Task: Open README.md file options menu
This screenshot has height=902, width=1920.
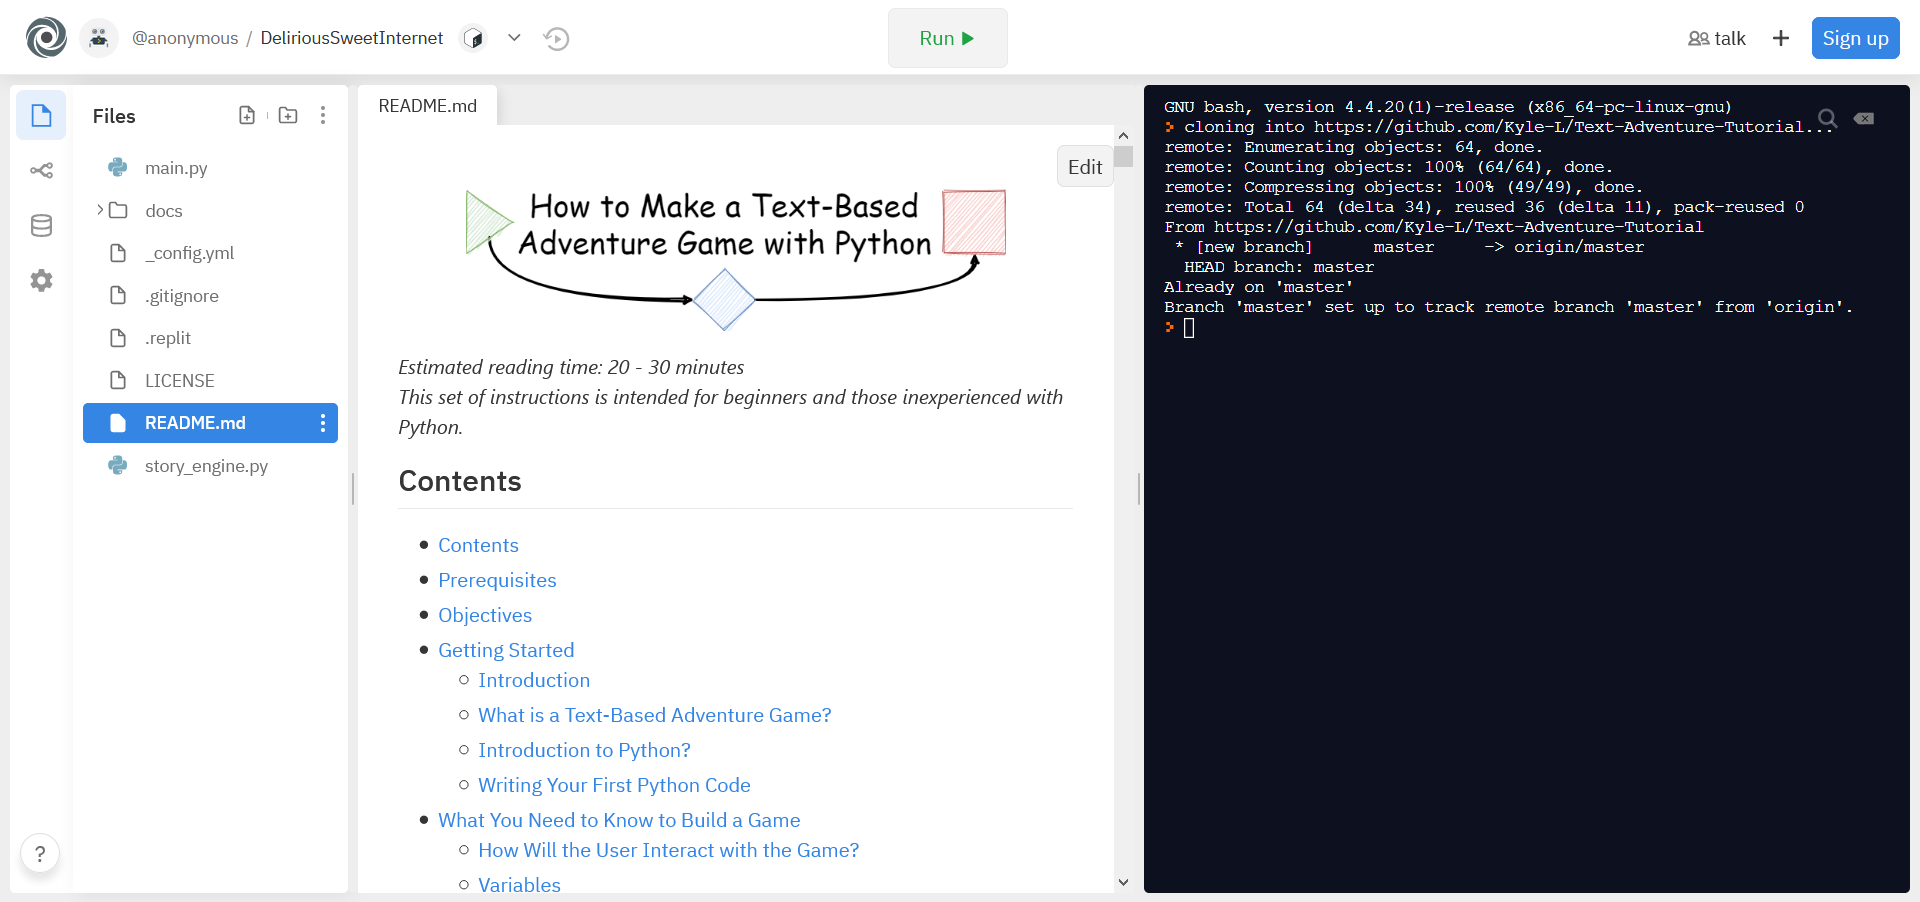Action: tap(323, 423)
